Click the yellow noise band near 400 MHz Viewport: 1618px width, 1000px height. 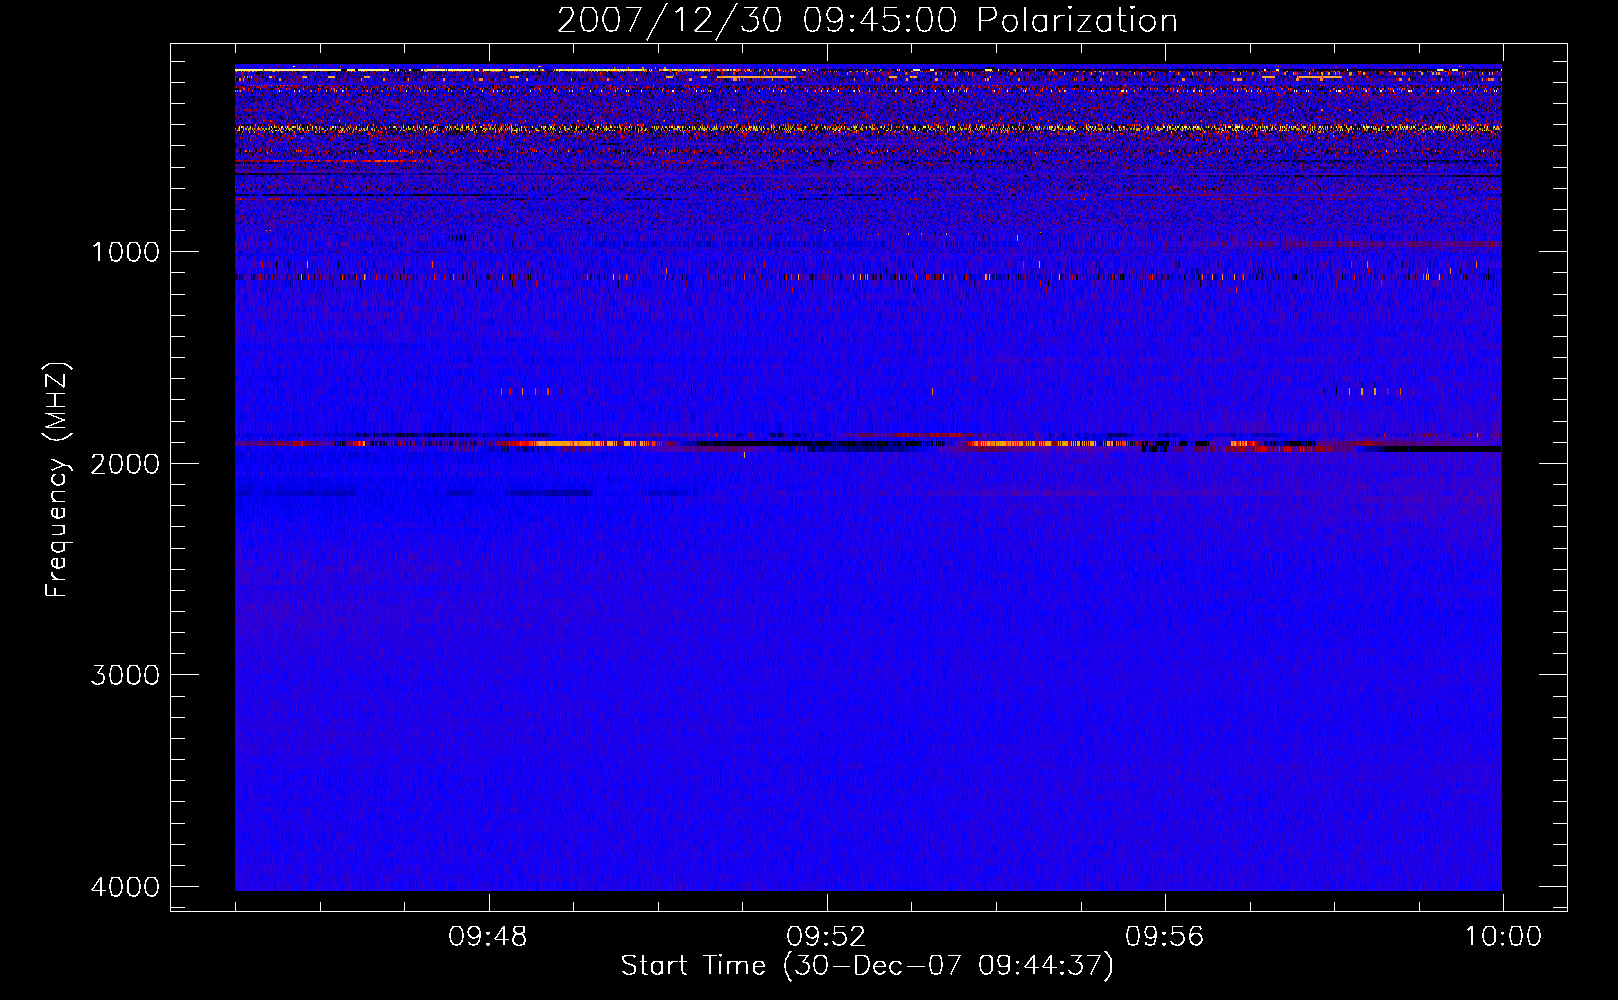click(868, 128)
